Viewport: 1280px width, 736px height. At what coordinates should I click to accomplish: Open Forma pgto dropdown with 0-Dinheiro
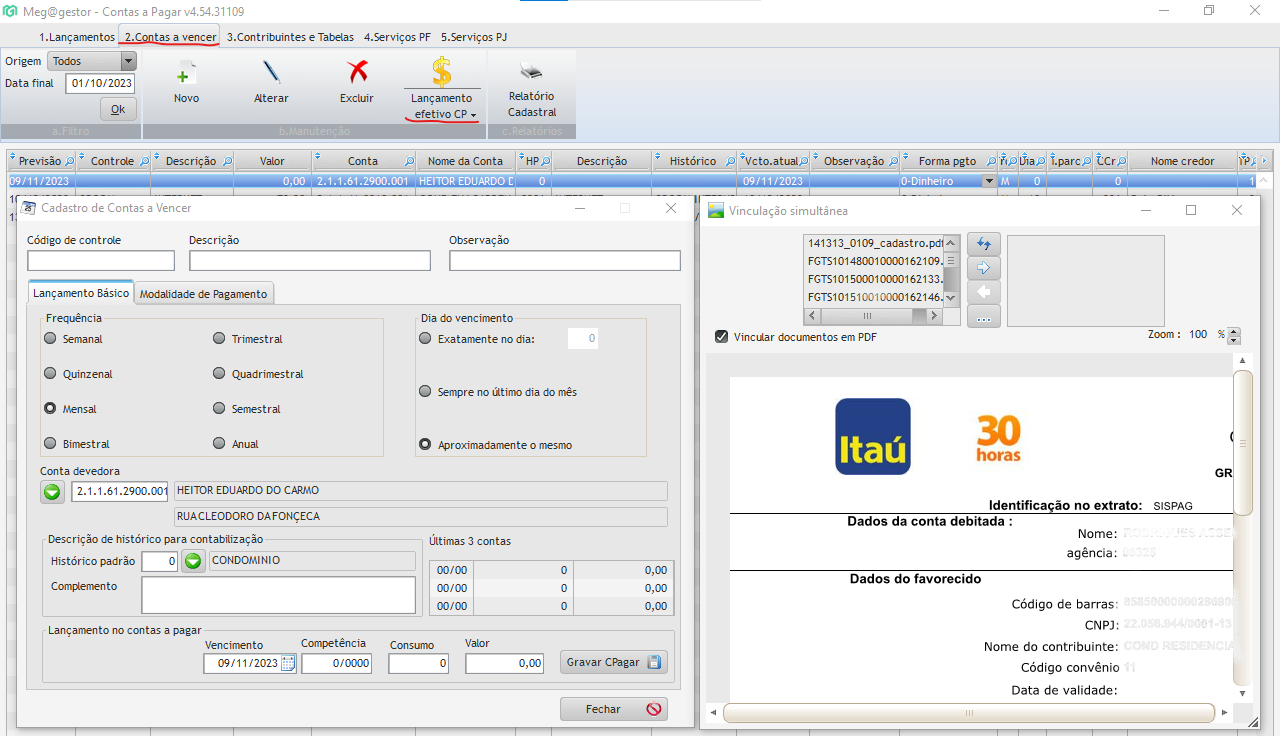989,182
